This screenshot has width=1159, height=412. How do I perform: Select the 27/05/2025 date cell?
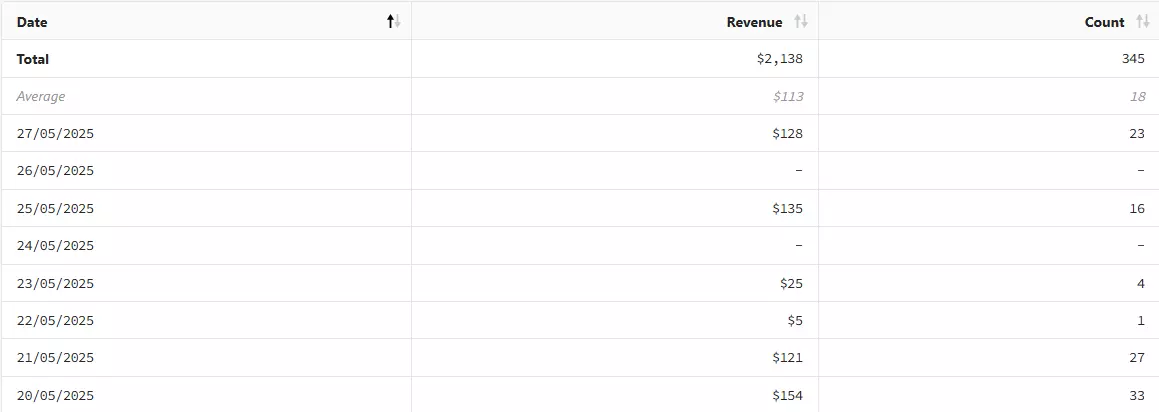(55, 134)
